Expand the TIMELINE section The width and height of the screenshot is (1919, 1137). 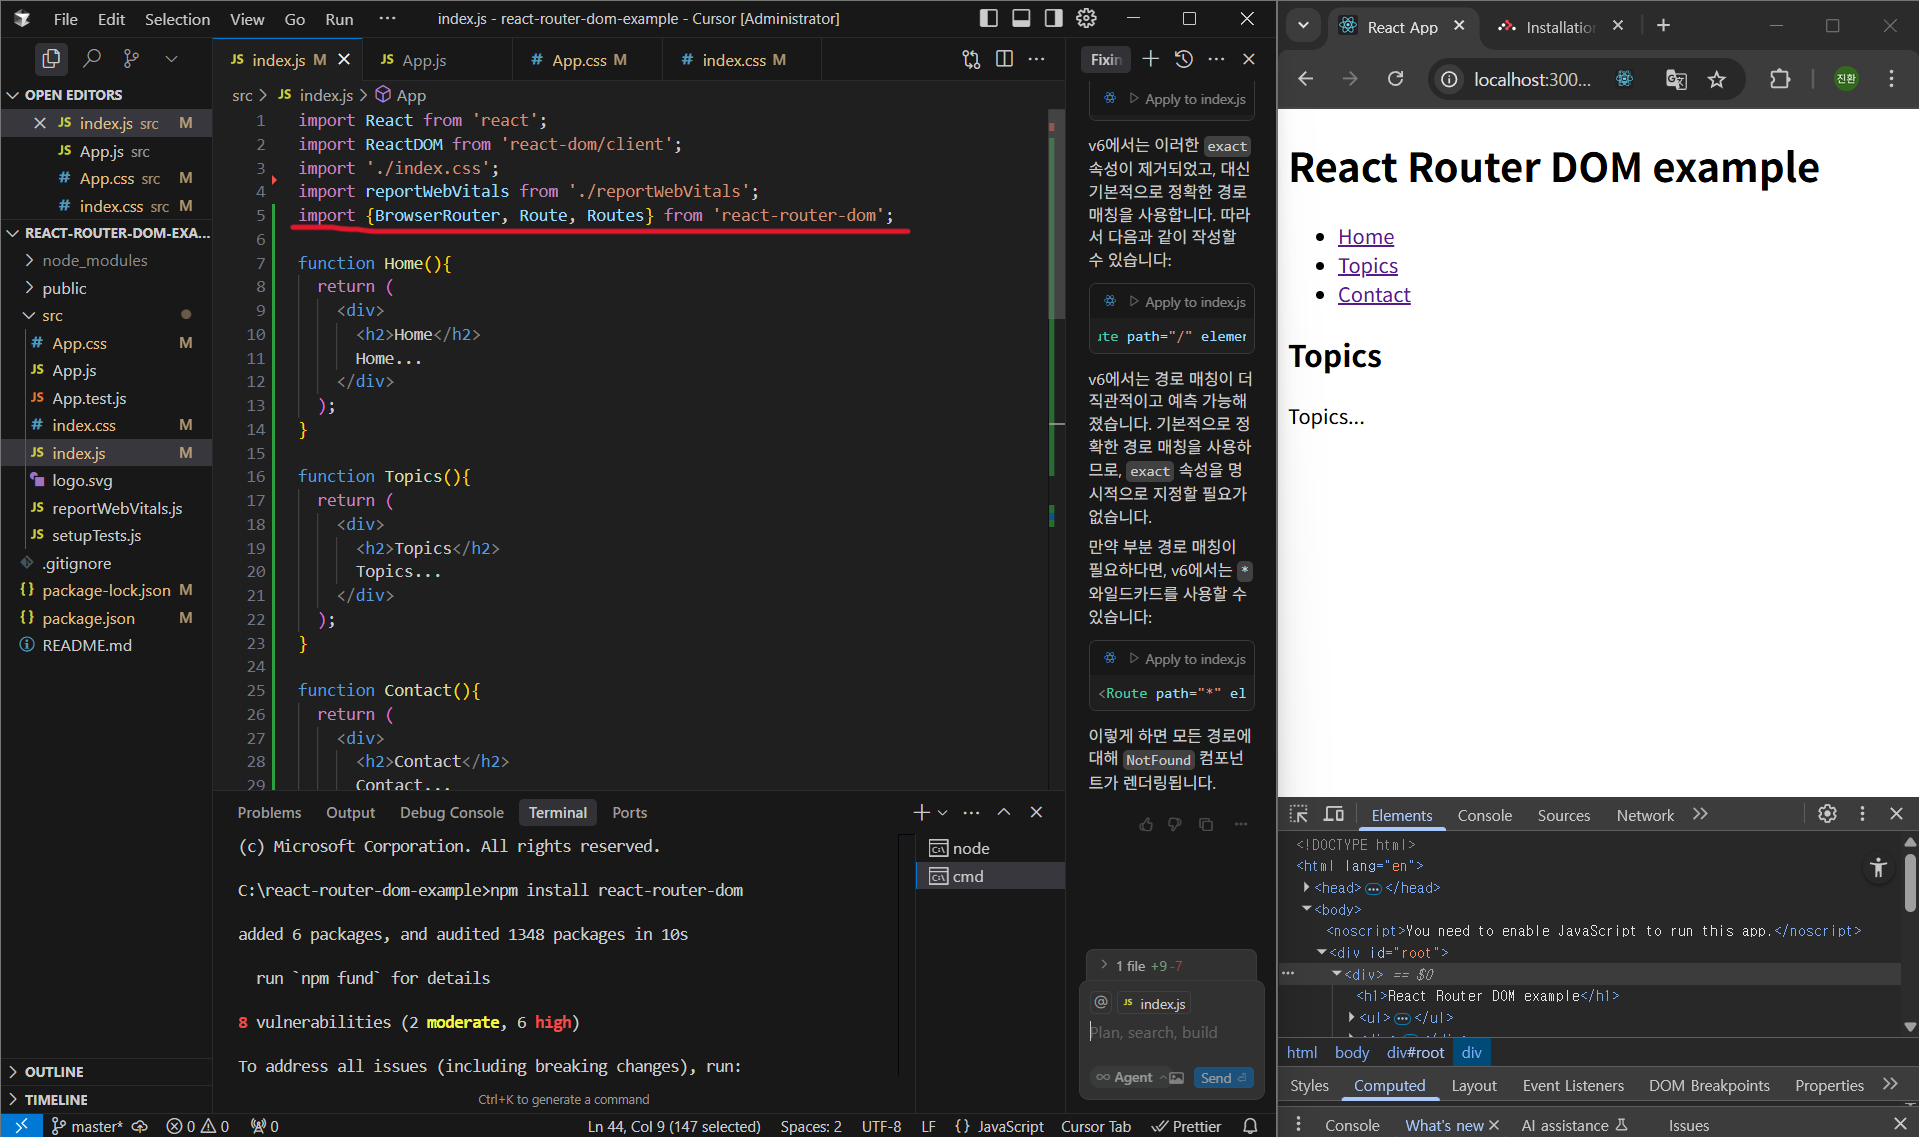point(106,1100)
